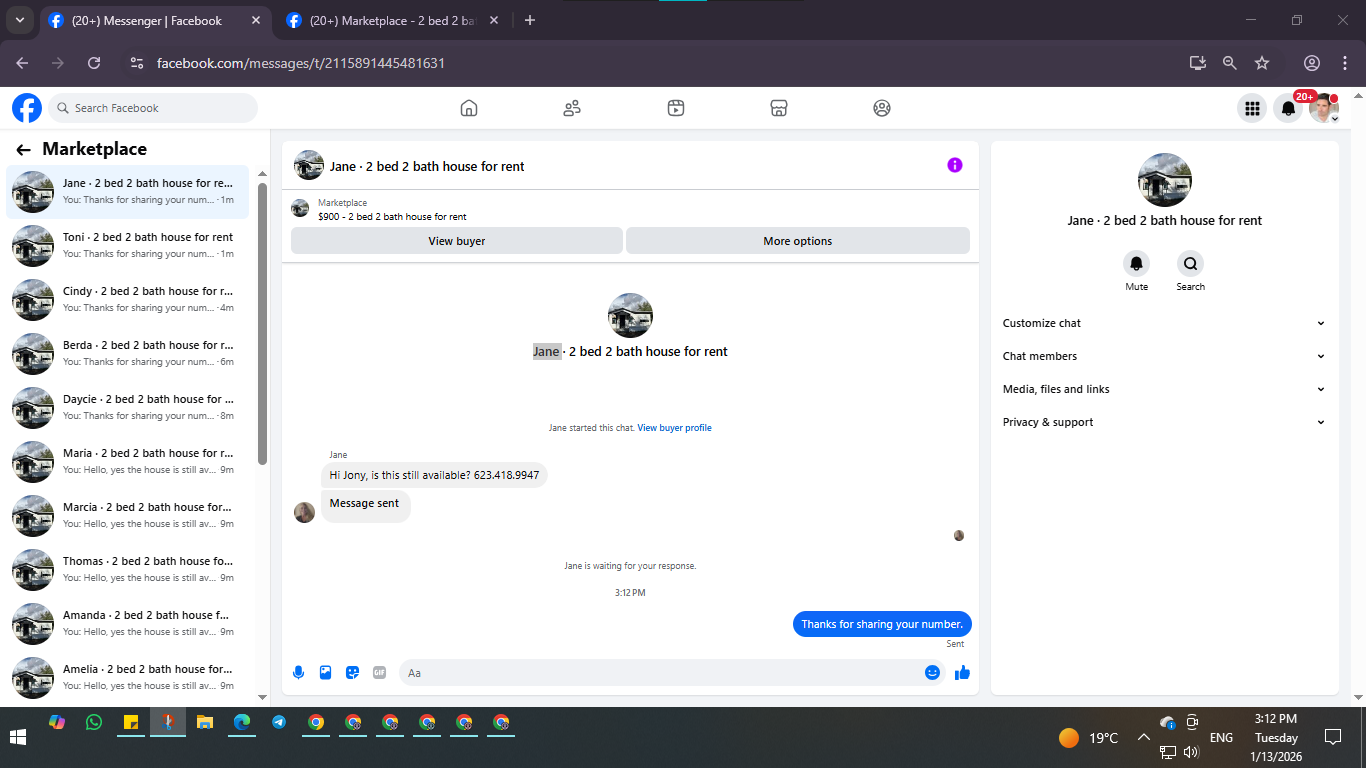The image size is (1366, 768).
Task: Open the Windows notification center
Action: tap(1332, 738)
